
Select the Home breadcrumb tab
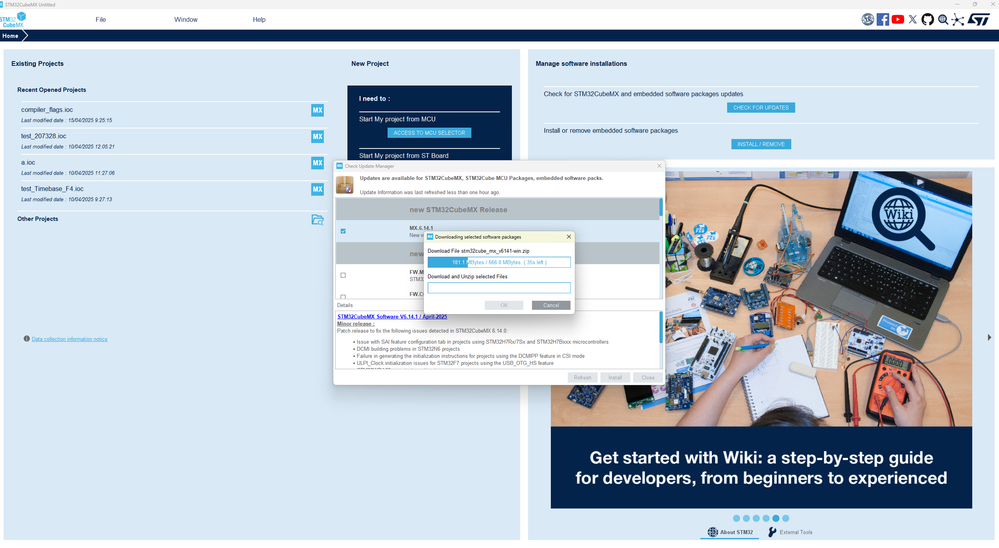(10, 36)
